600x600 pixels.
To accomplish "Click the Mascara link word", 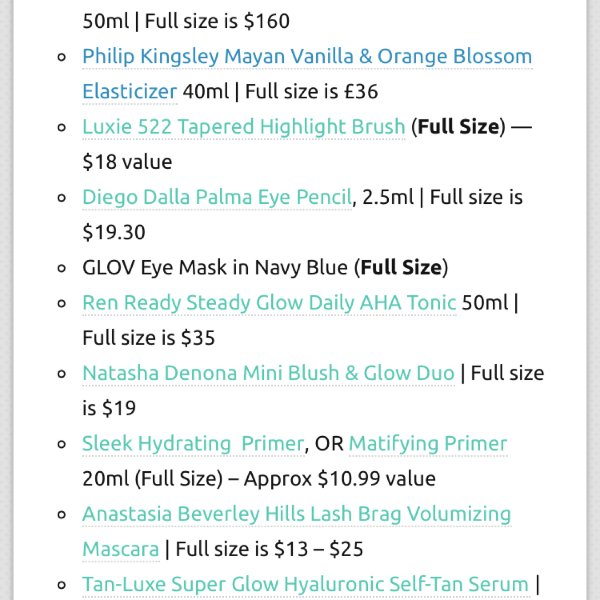I will 121,549.
